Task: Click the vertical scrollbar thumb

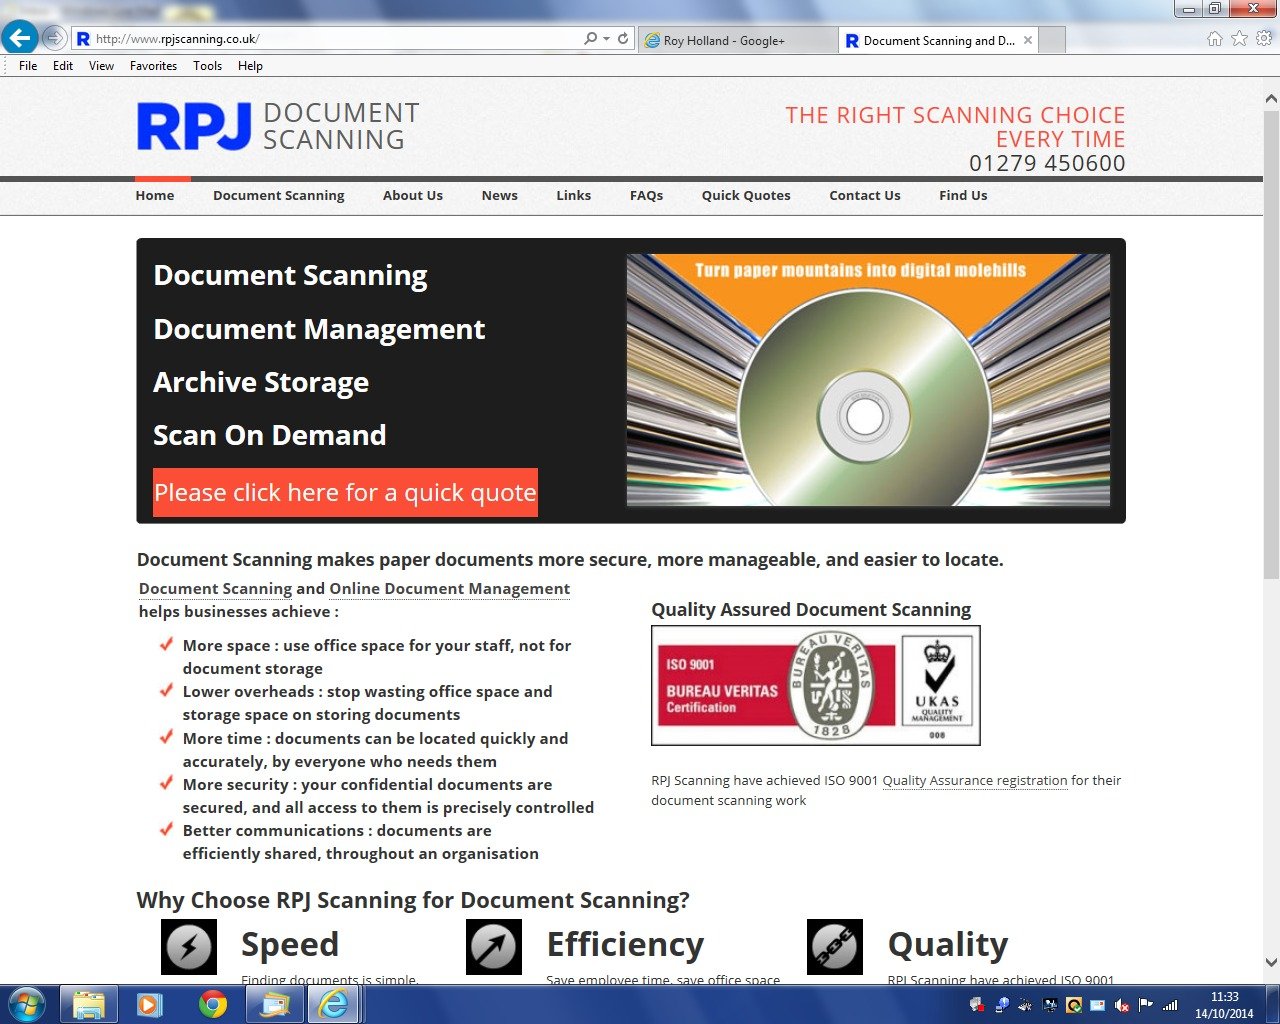Action: pos(1271,345)
